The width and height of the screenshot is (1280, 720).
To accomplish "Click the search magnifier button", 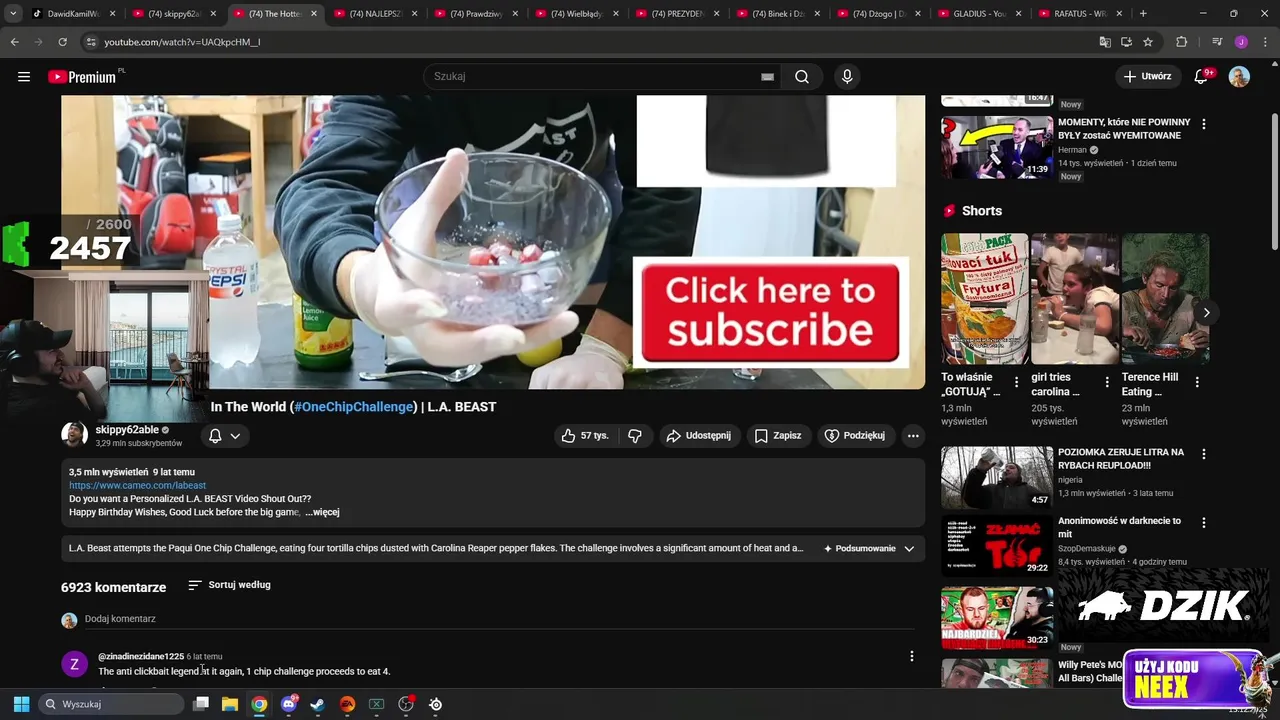I will (x=802, y=77).
